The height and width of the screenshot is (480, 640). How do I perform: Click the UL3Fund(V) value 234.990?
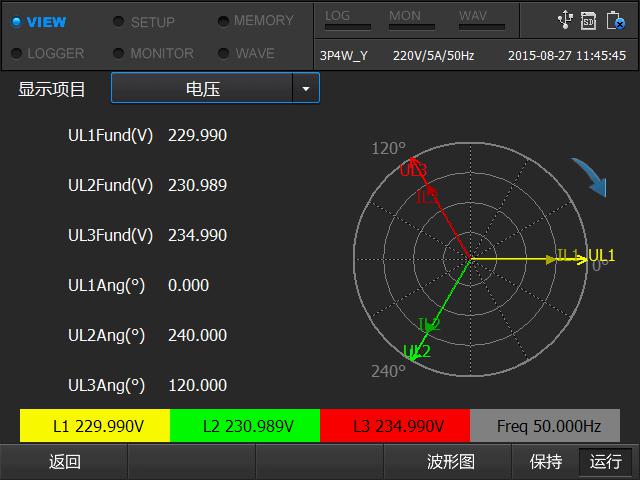(x=198, y=235)
